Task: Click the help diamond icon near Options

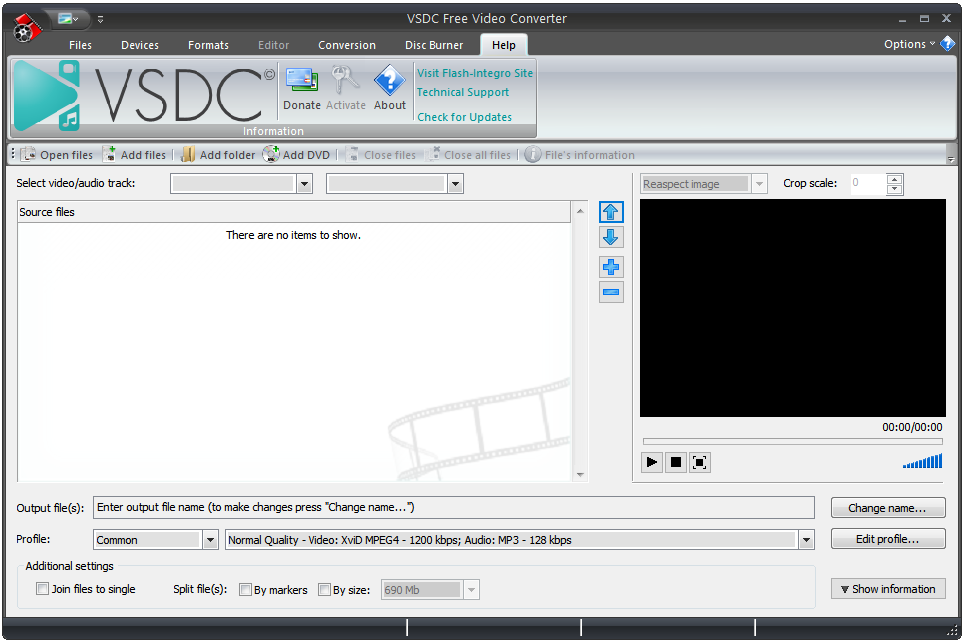Action: pyautogui.click(x=948, y=44)
